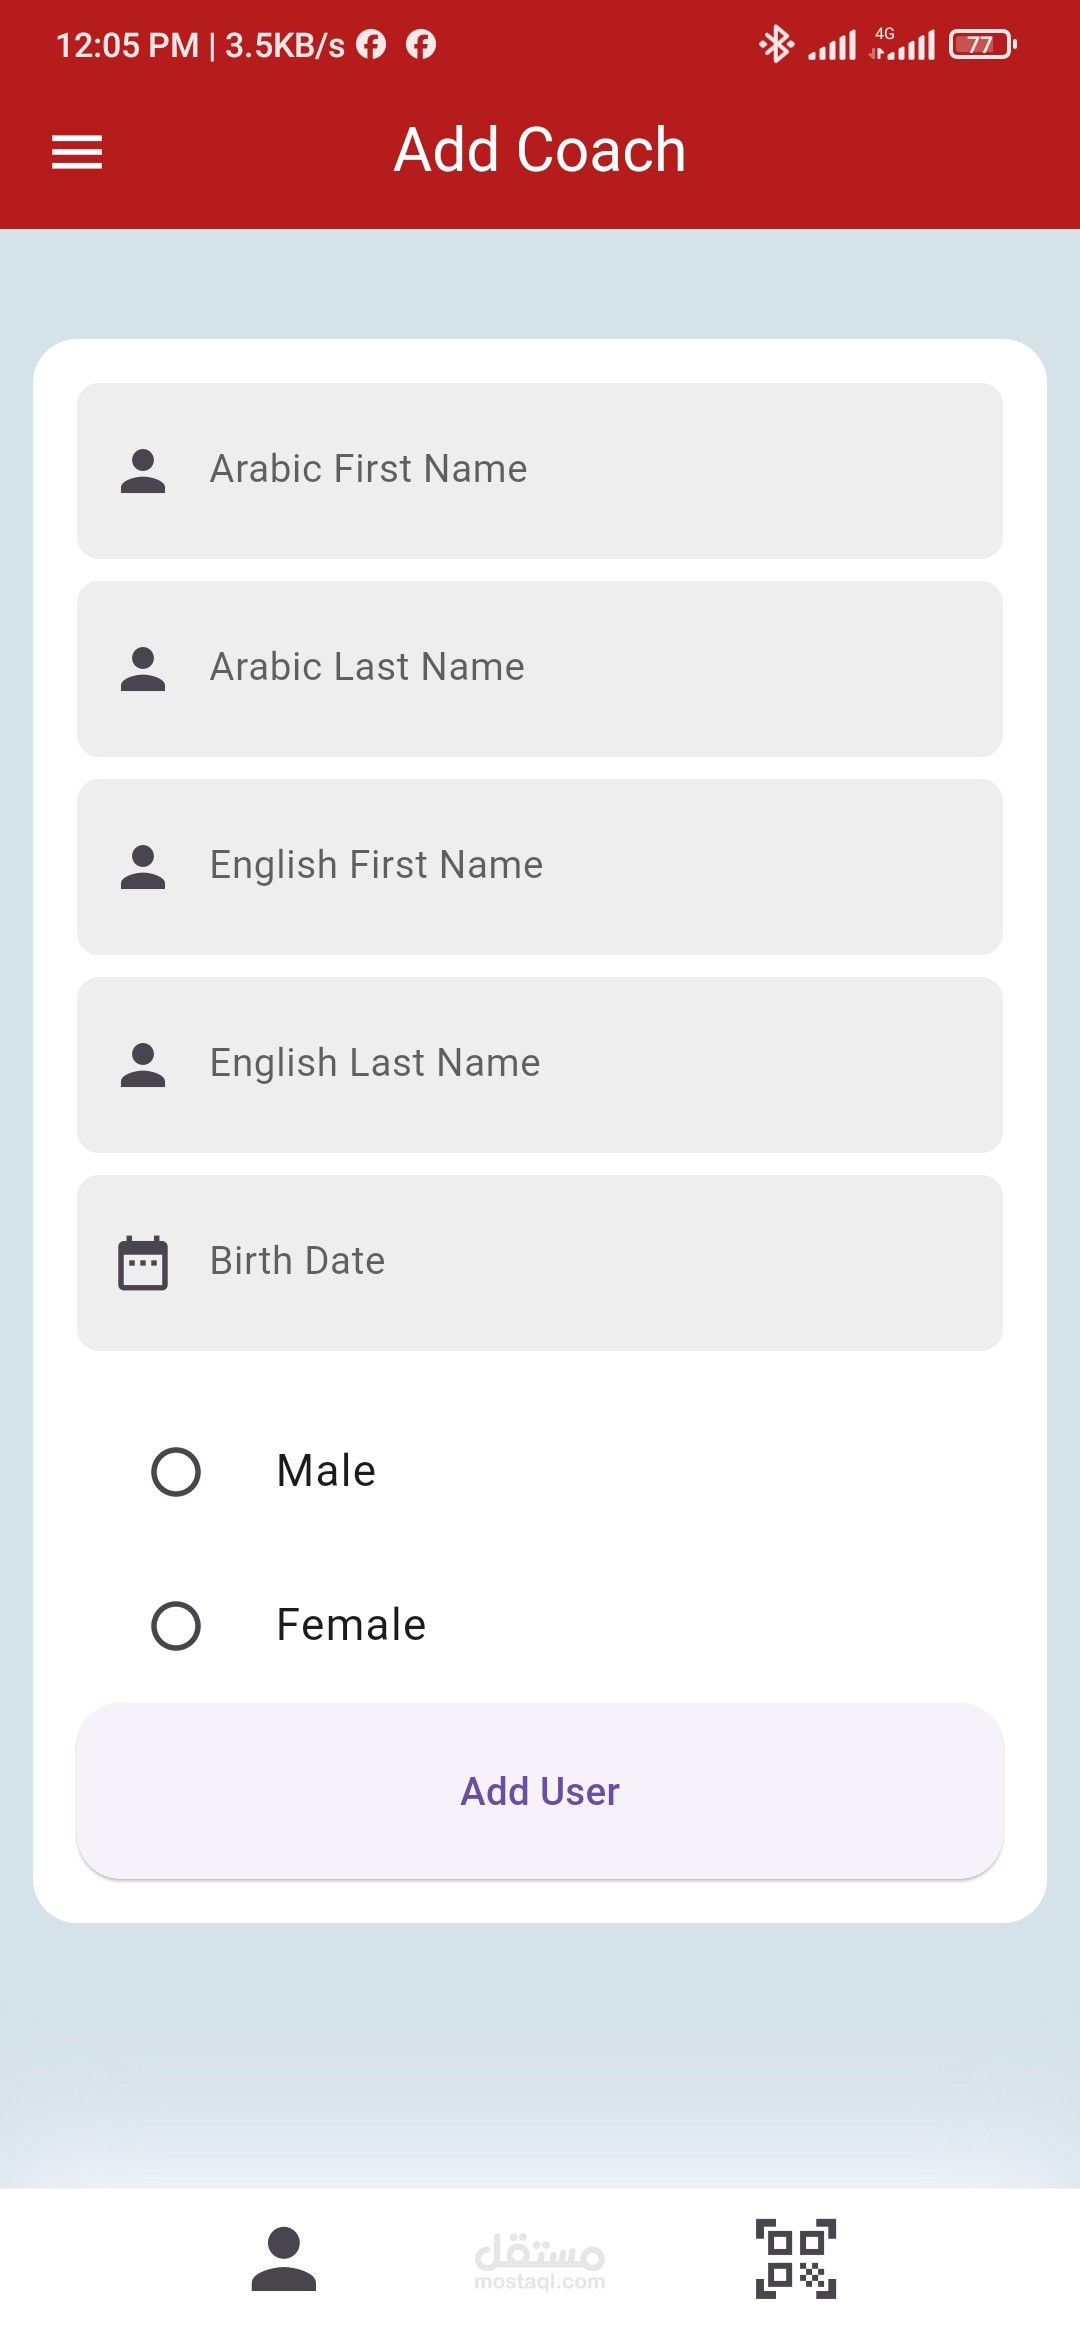Image resolution: width=1080 pixels, height=2340 pixels.
Task: Select the Male radio button
Action: click(x=176, y=1472)
